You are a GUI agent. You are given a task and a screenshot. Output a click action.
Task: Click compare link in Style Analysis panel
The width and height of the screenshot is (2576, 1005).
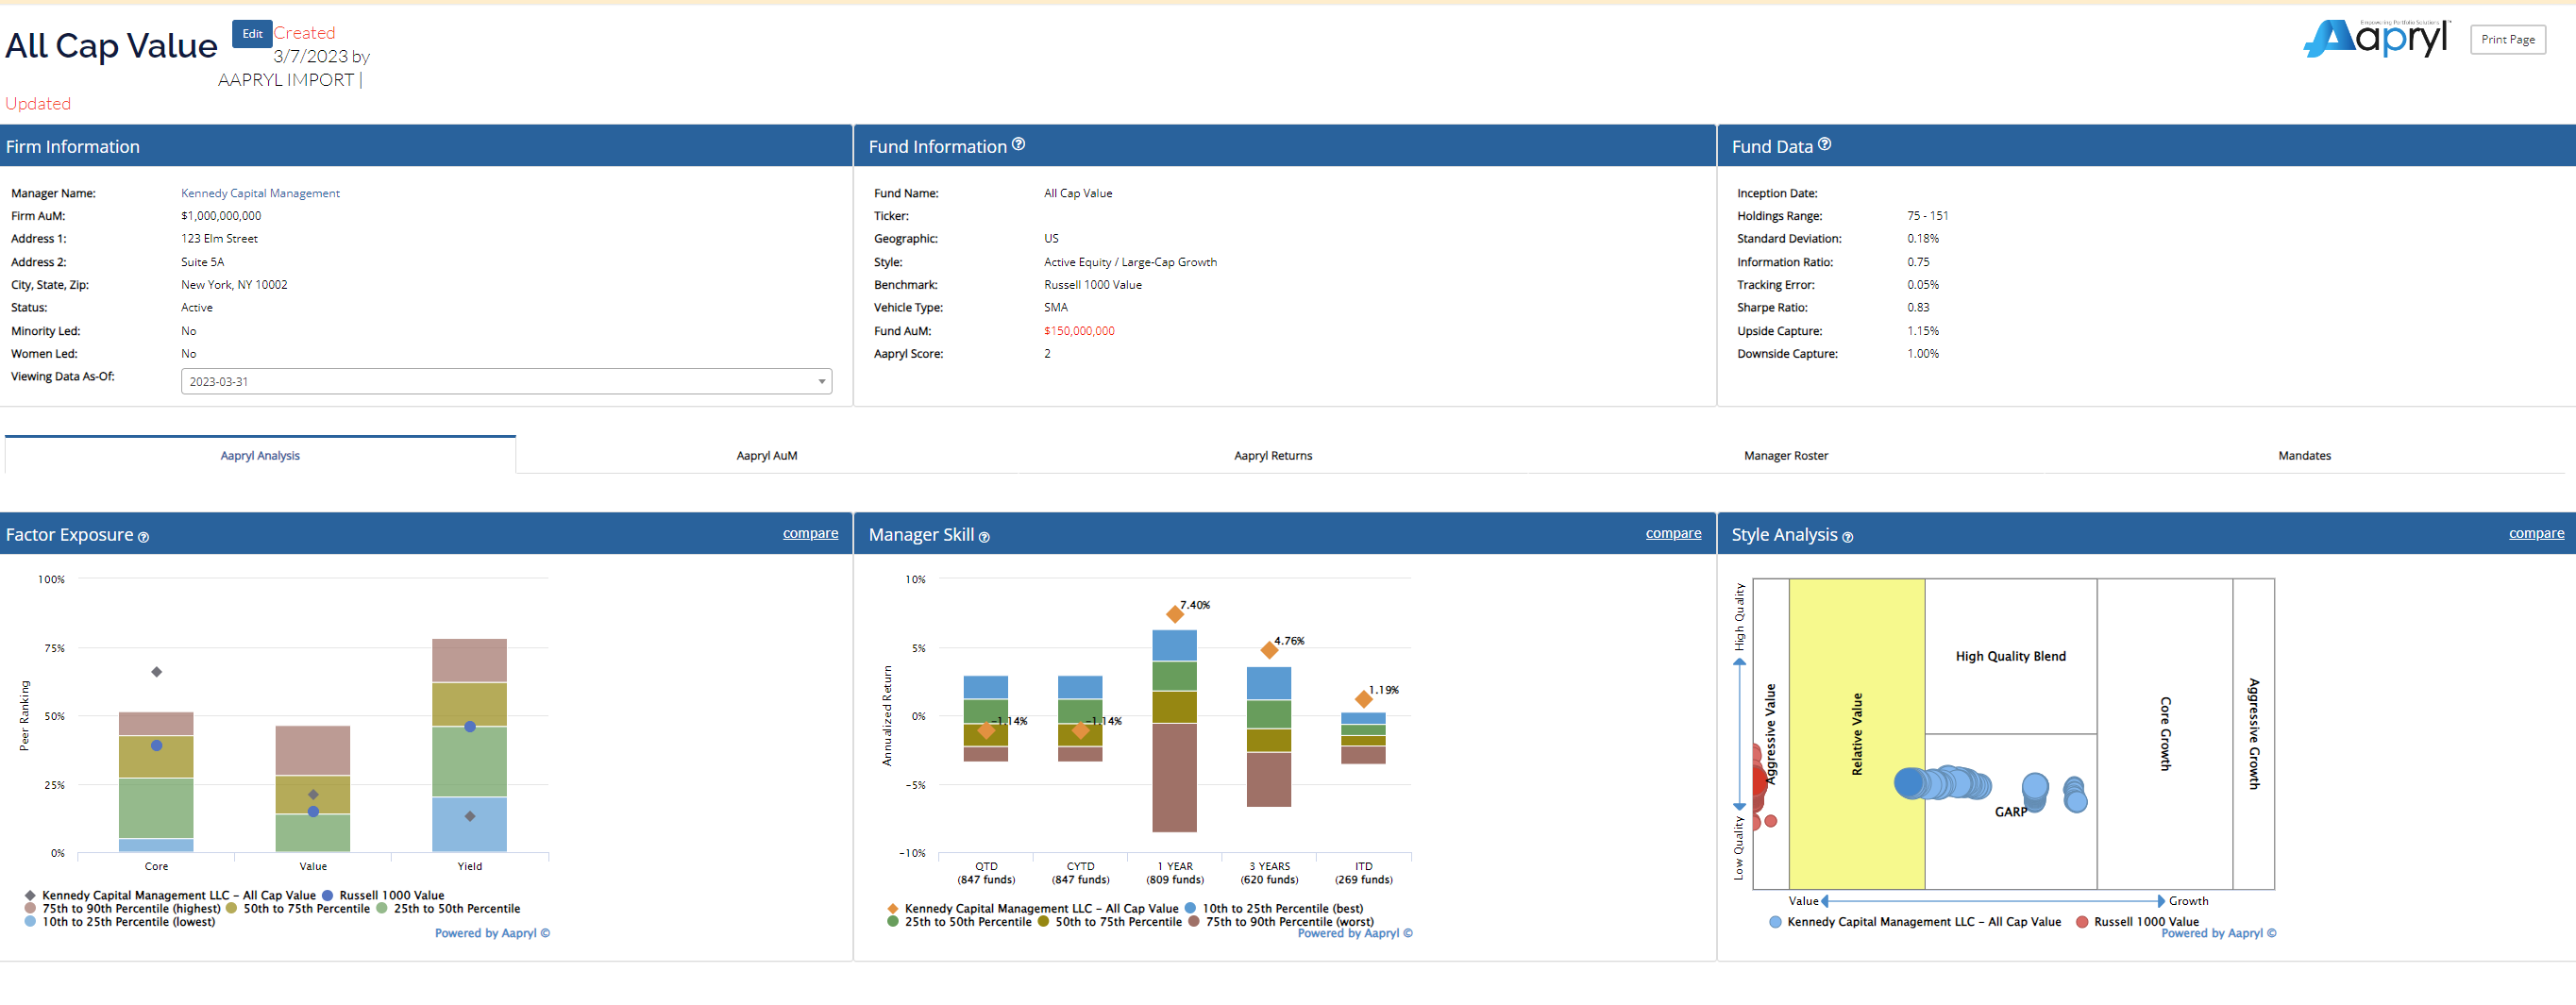click(2536, 533)
